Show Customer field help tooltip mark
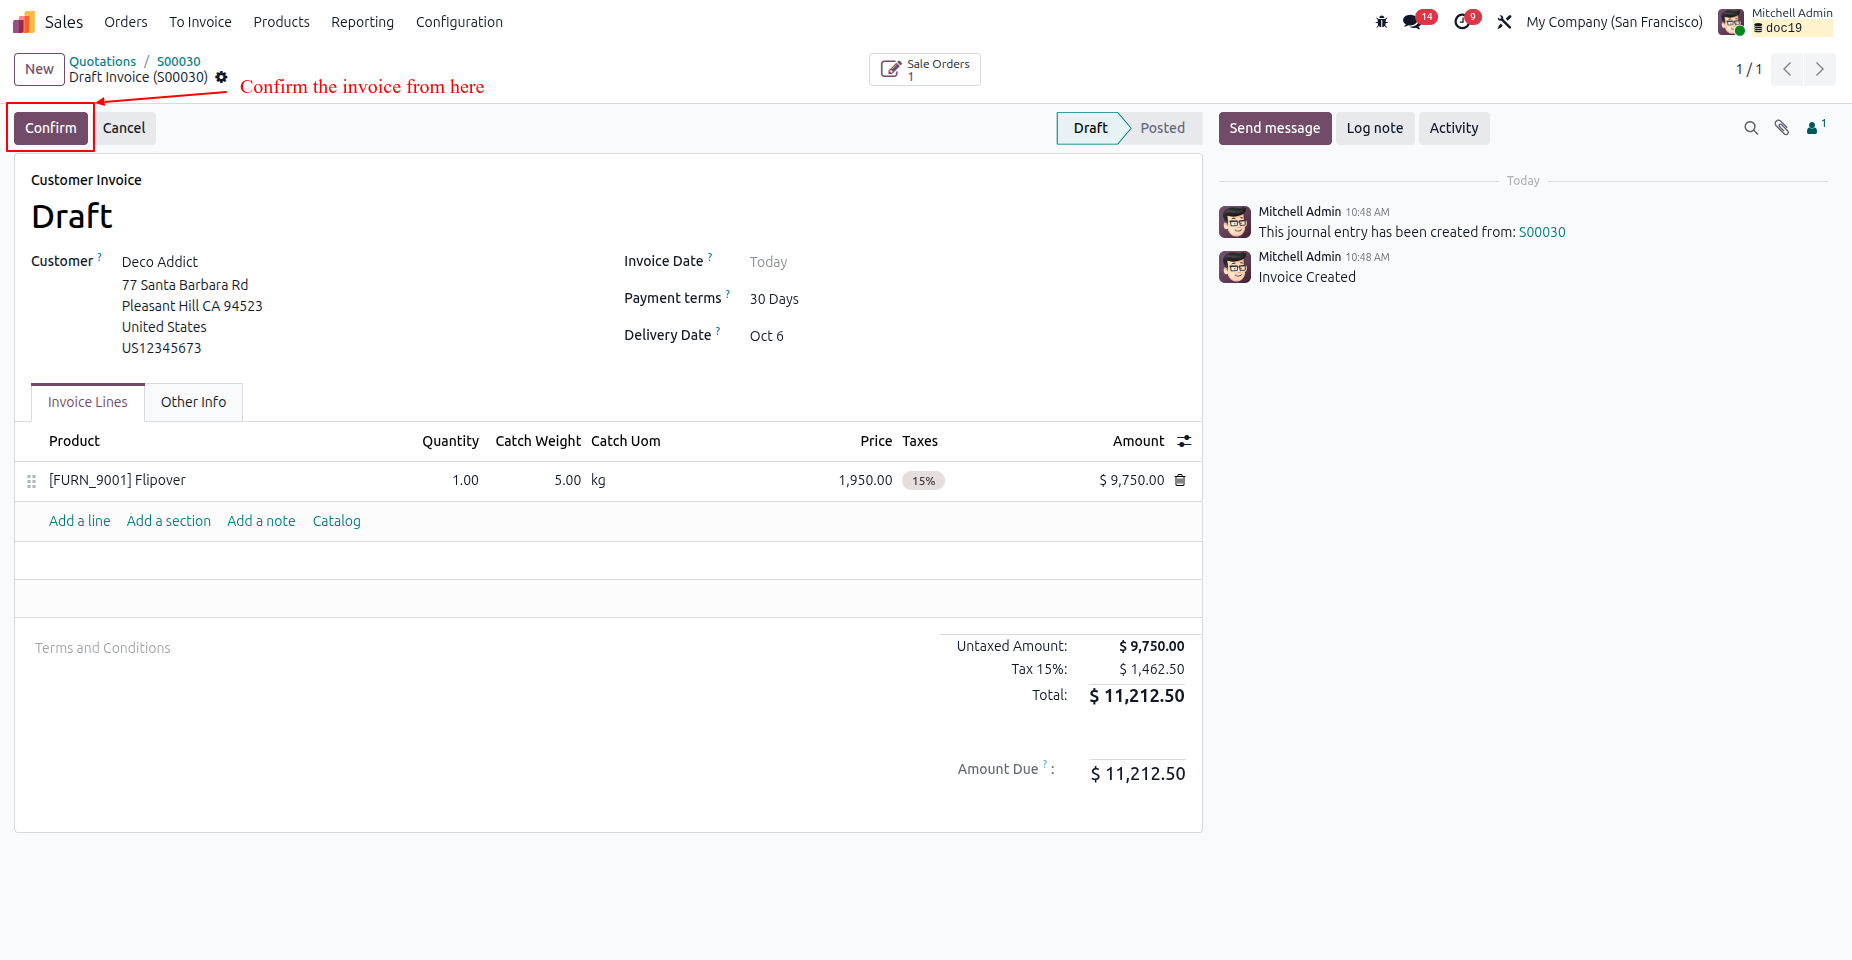The image size is (1852, 960). [x=99, y=257]
